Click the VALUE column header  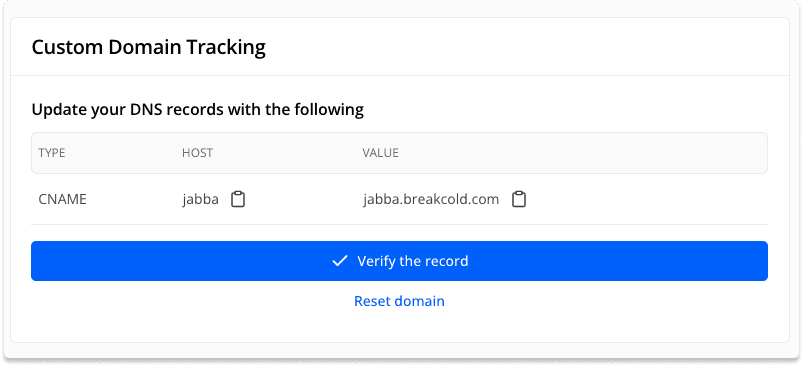click(381, 153)
